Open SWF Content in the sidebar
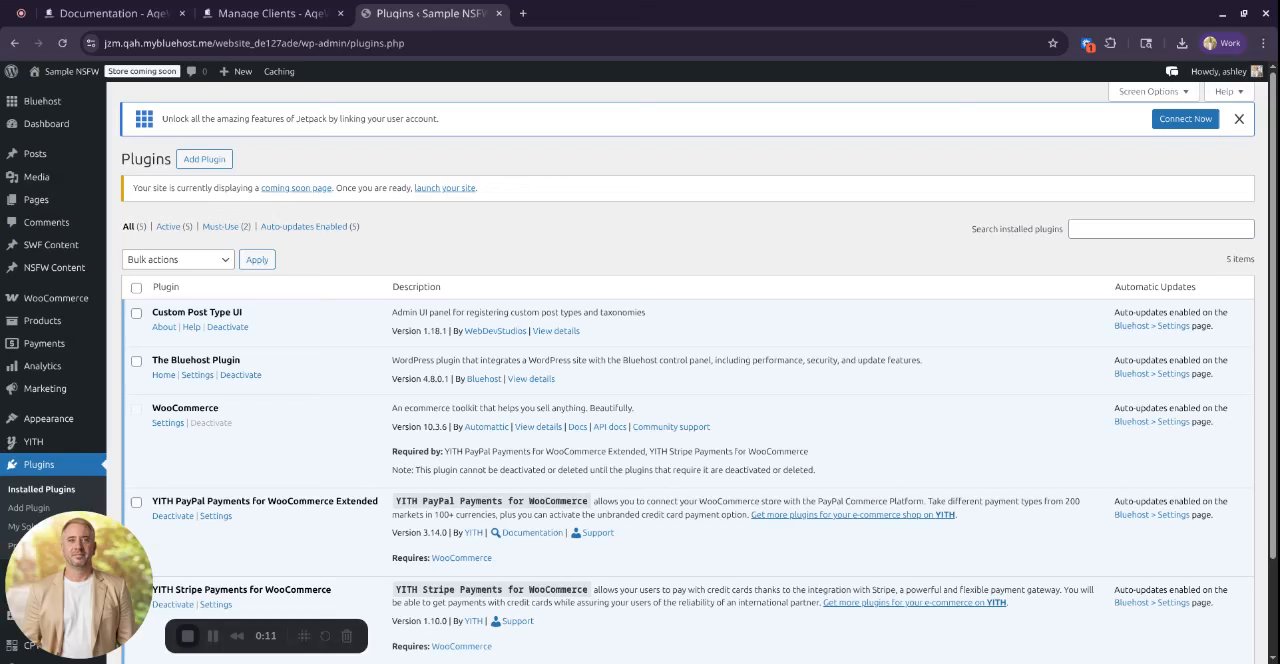 pos(53,245)
